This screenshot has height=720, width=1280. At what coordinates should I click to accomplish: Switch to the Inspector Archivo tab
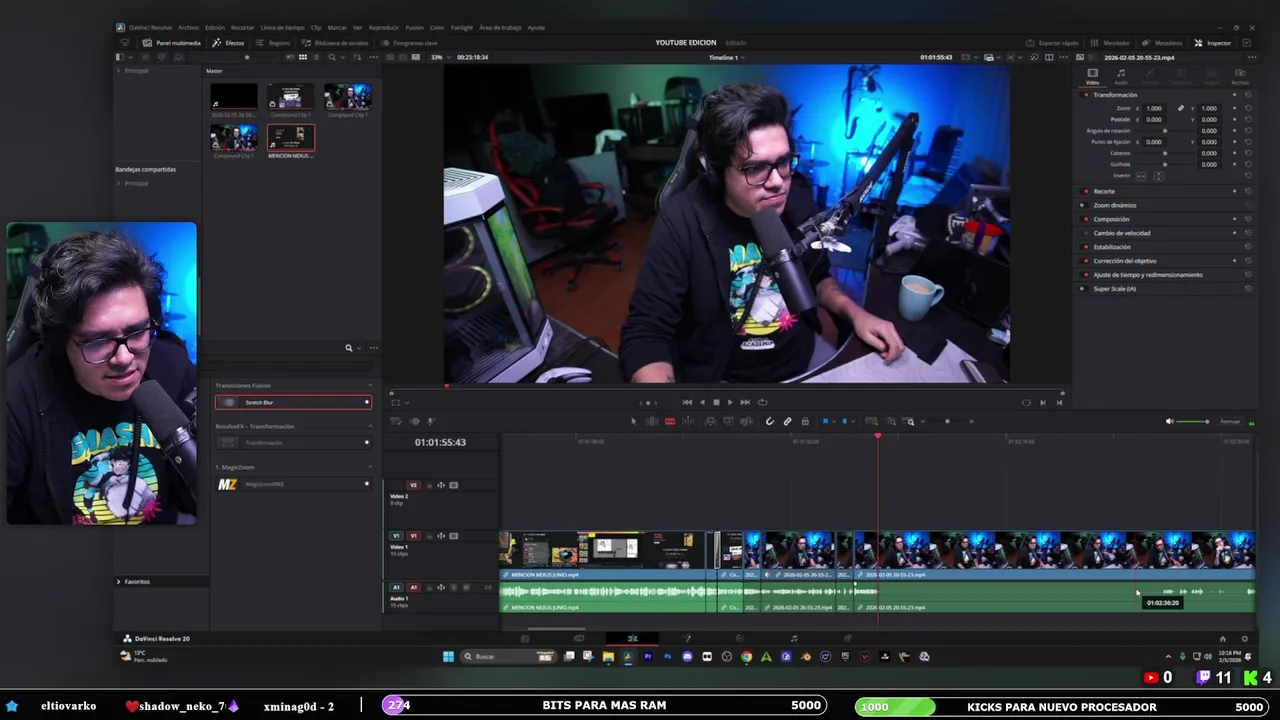(x=1240, y=76)
